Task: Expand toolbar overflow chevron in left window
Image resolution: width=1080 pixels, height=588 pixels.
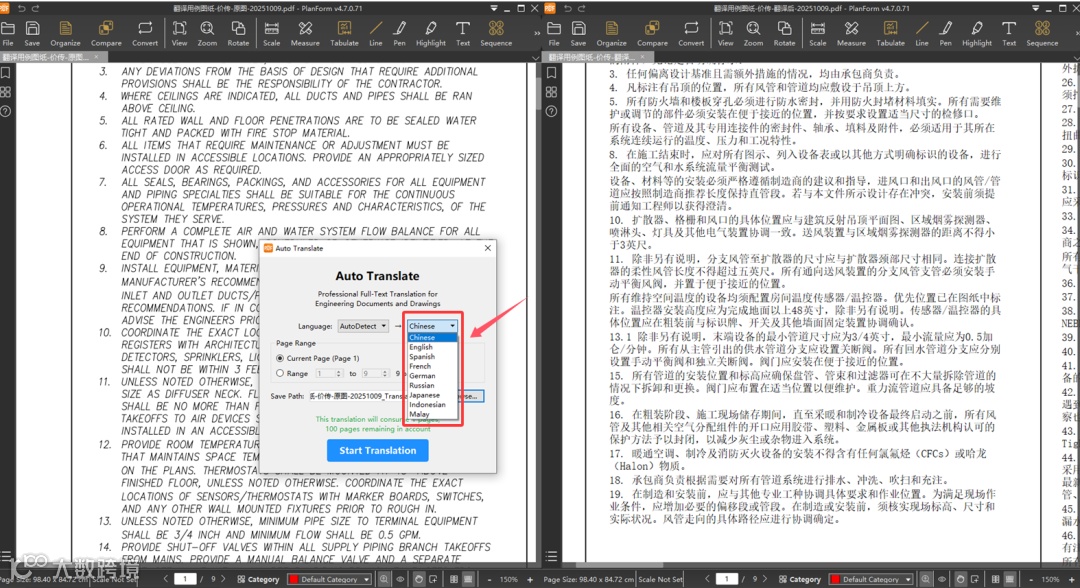Action: (x=537, y=32)
